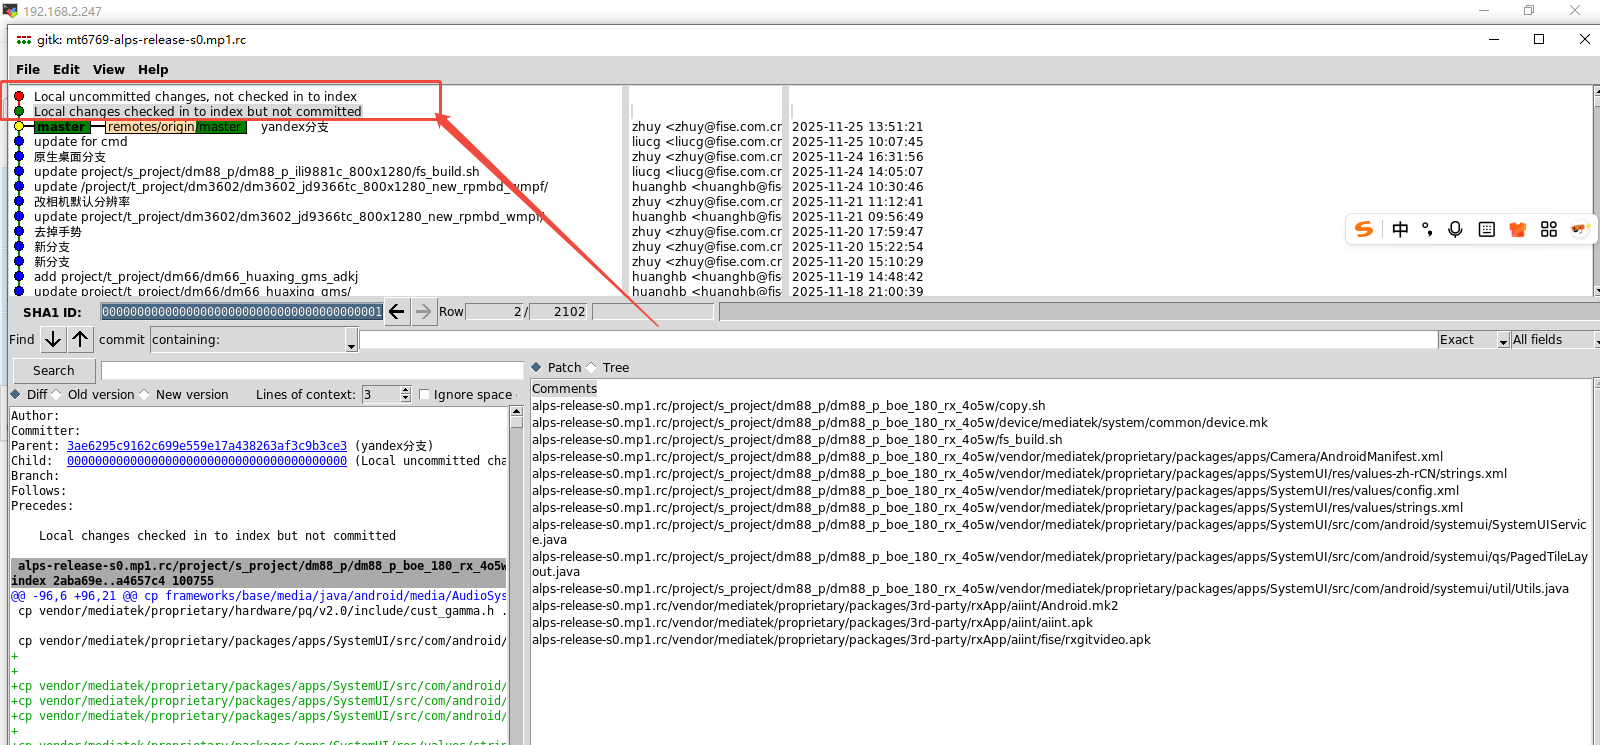Select 'add project/t_project/dm66' commit row
1600x745 pixels.
click(196, 276)
